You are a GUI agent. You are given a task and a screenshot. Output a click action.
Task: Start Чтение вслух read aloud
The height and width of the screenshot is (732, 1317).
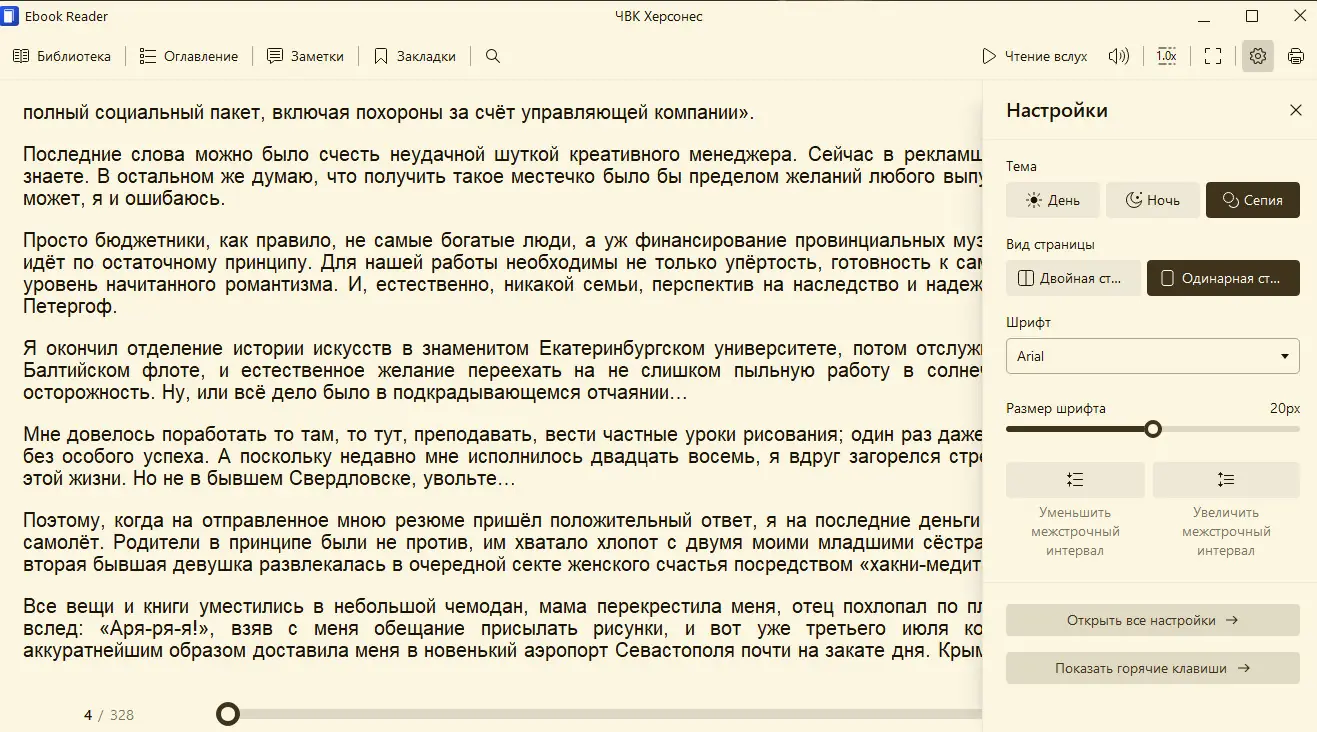tap(1034, 56)
